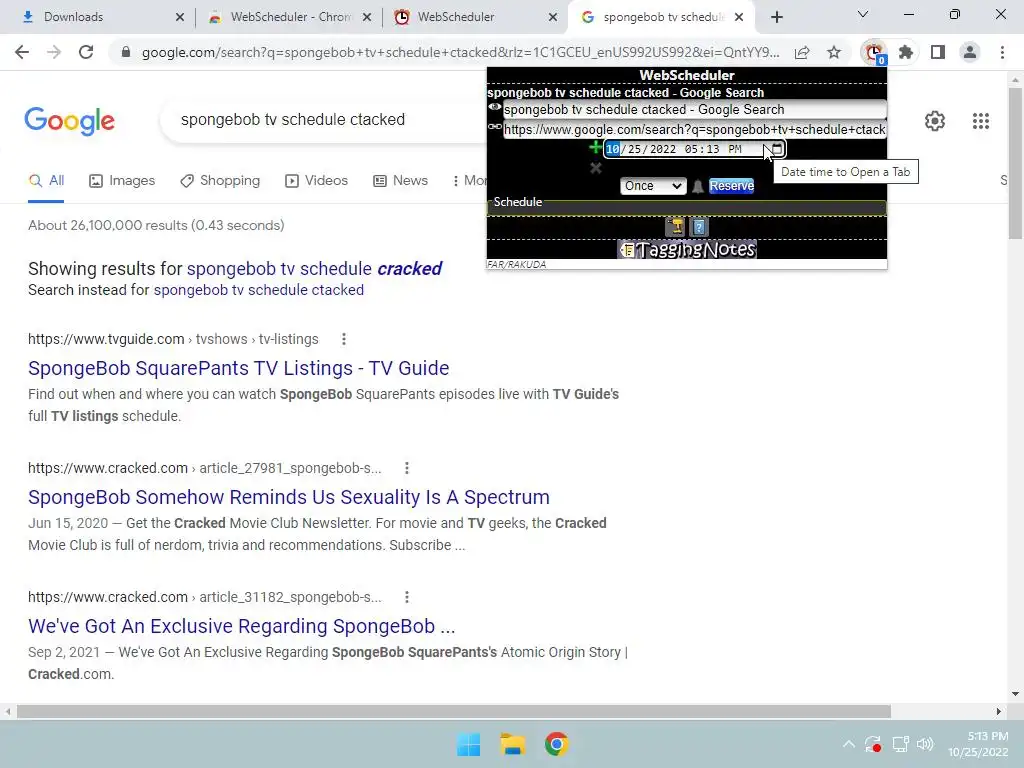
Task: Open the help question mark icon in WebScheduler
Action: coord(699,227)
